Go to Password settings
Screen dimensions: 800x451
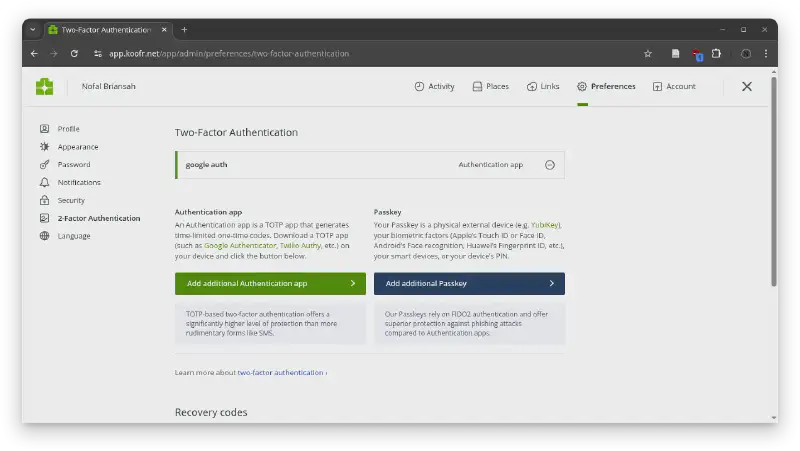73,164
